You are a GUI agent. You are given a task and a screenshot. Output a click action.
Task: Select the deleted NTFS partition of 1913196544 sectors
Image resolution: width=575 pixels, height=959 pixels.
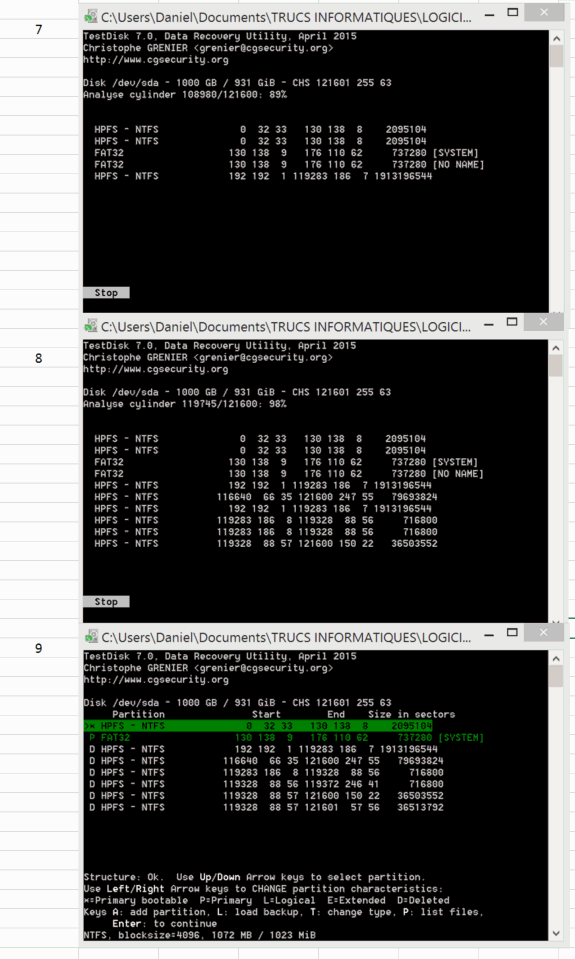coord(264,749)
